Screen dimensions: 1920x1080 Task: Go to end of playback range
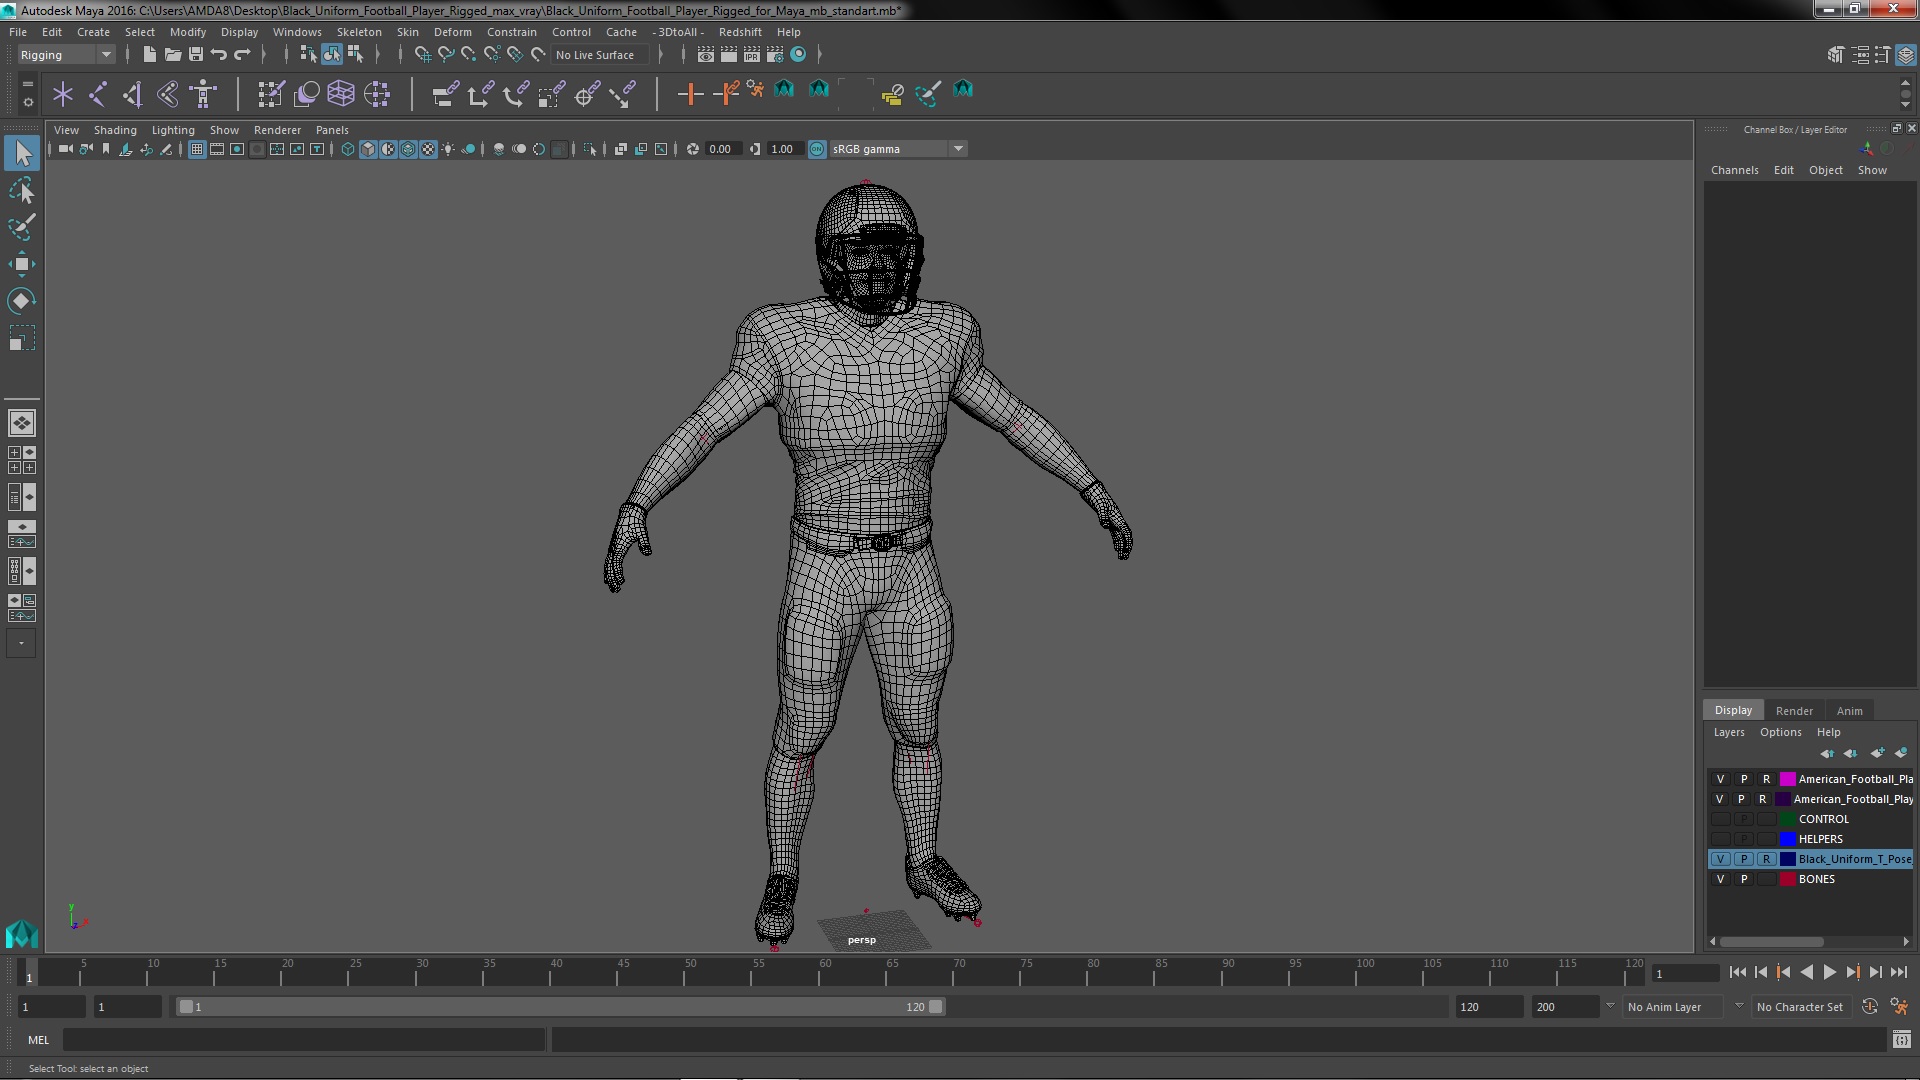[x=1898, y=972]
